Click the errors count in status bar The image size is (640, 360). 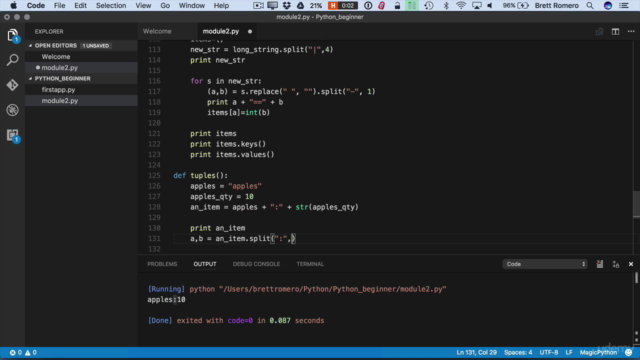coord(16,353)
